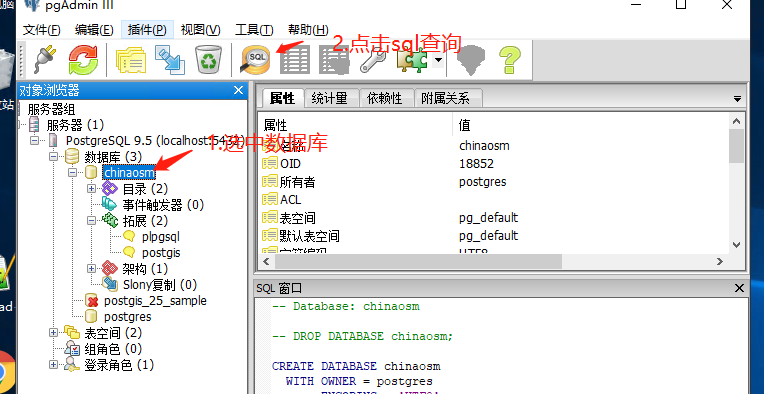Expand the 目录 (2) tree node

[x=91, y=188]
